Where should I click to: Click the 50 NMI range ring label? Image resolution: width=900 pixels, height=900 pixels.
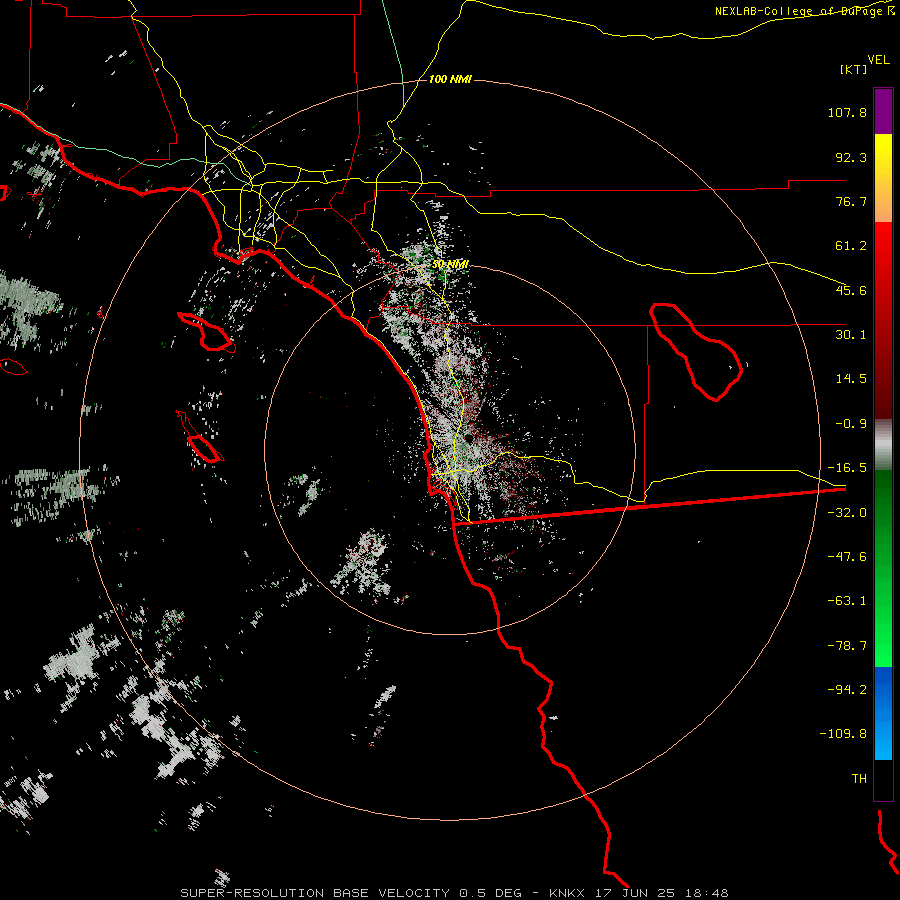click(x=450, y=265)
